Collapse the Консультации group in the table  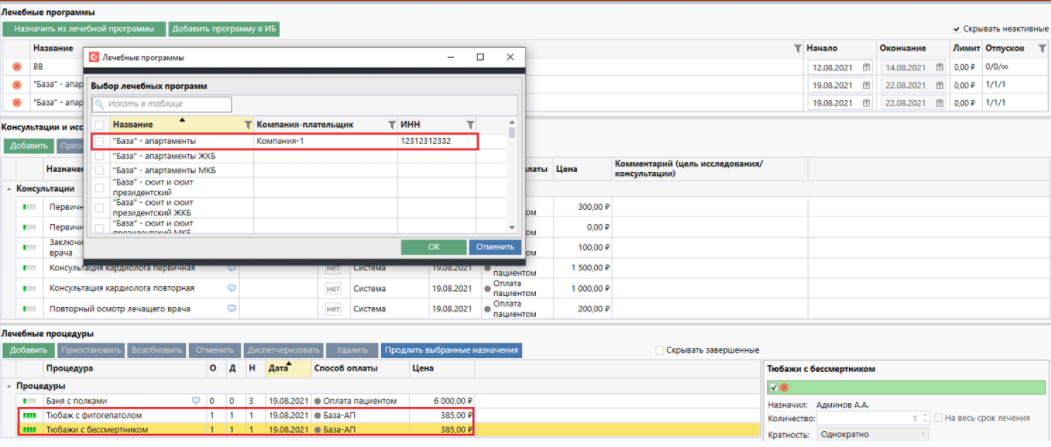[9, 188]
